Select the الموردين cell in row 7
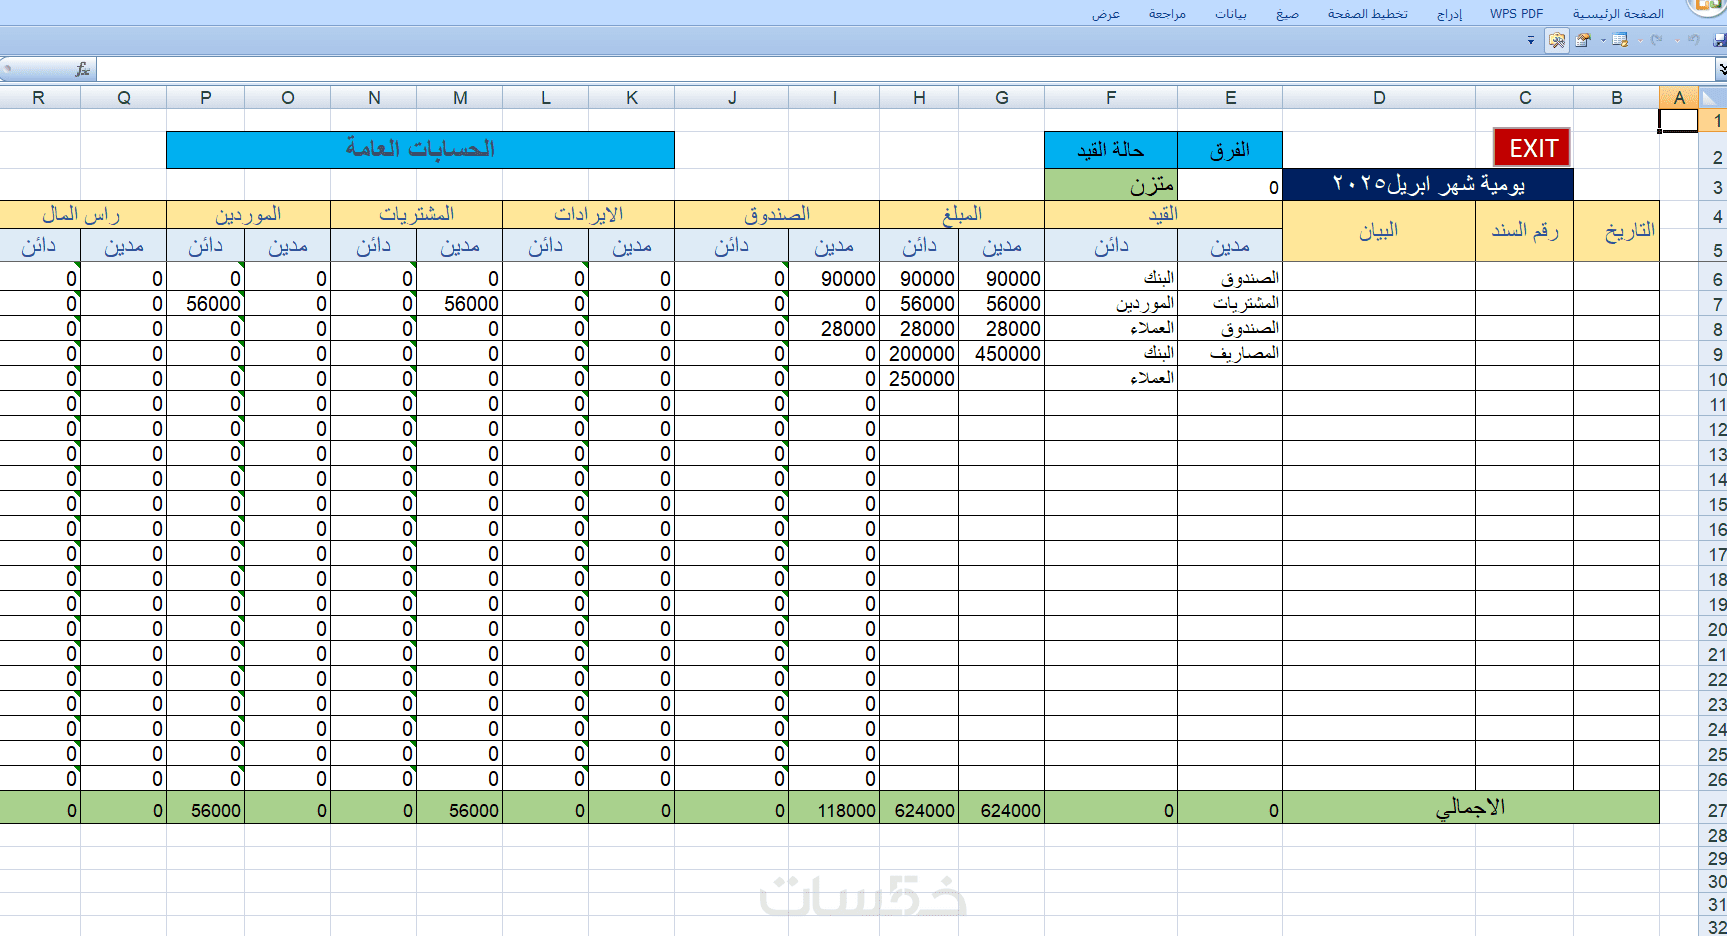Screen dimensions: 1727x936 point(1111,303)
